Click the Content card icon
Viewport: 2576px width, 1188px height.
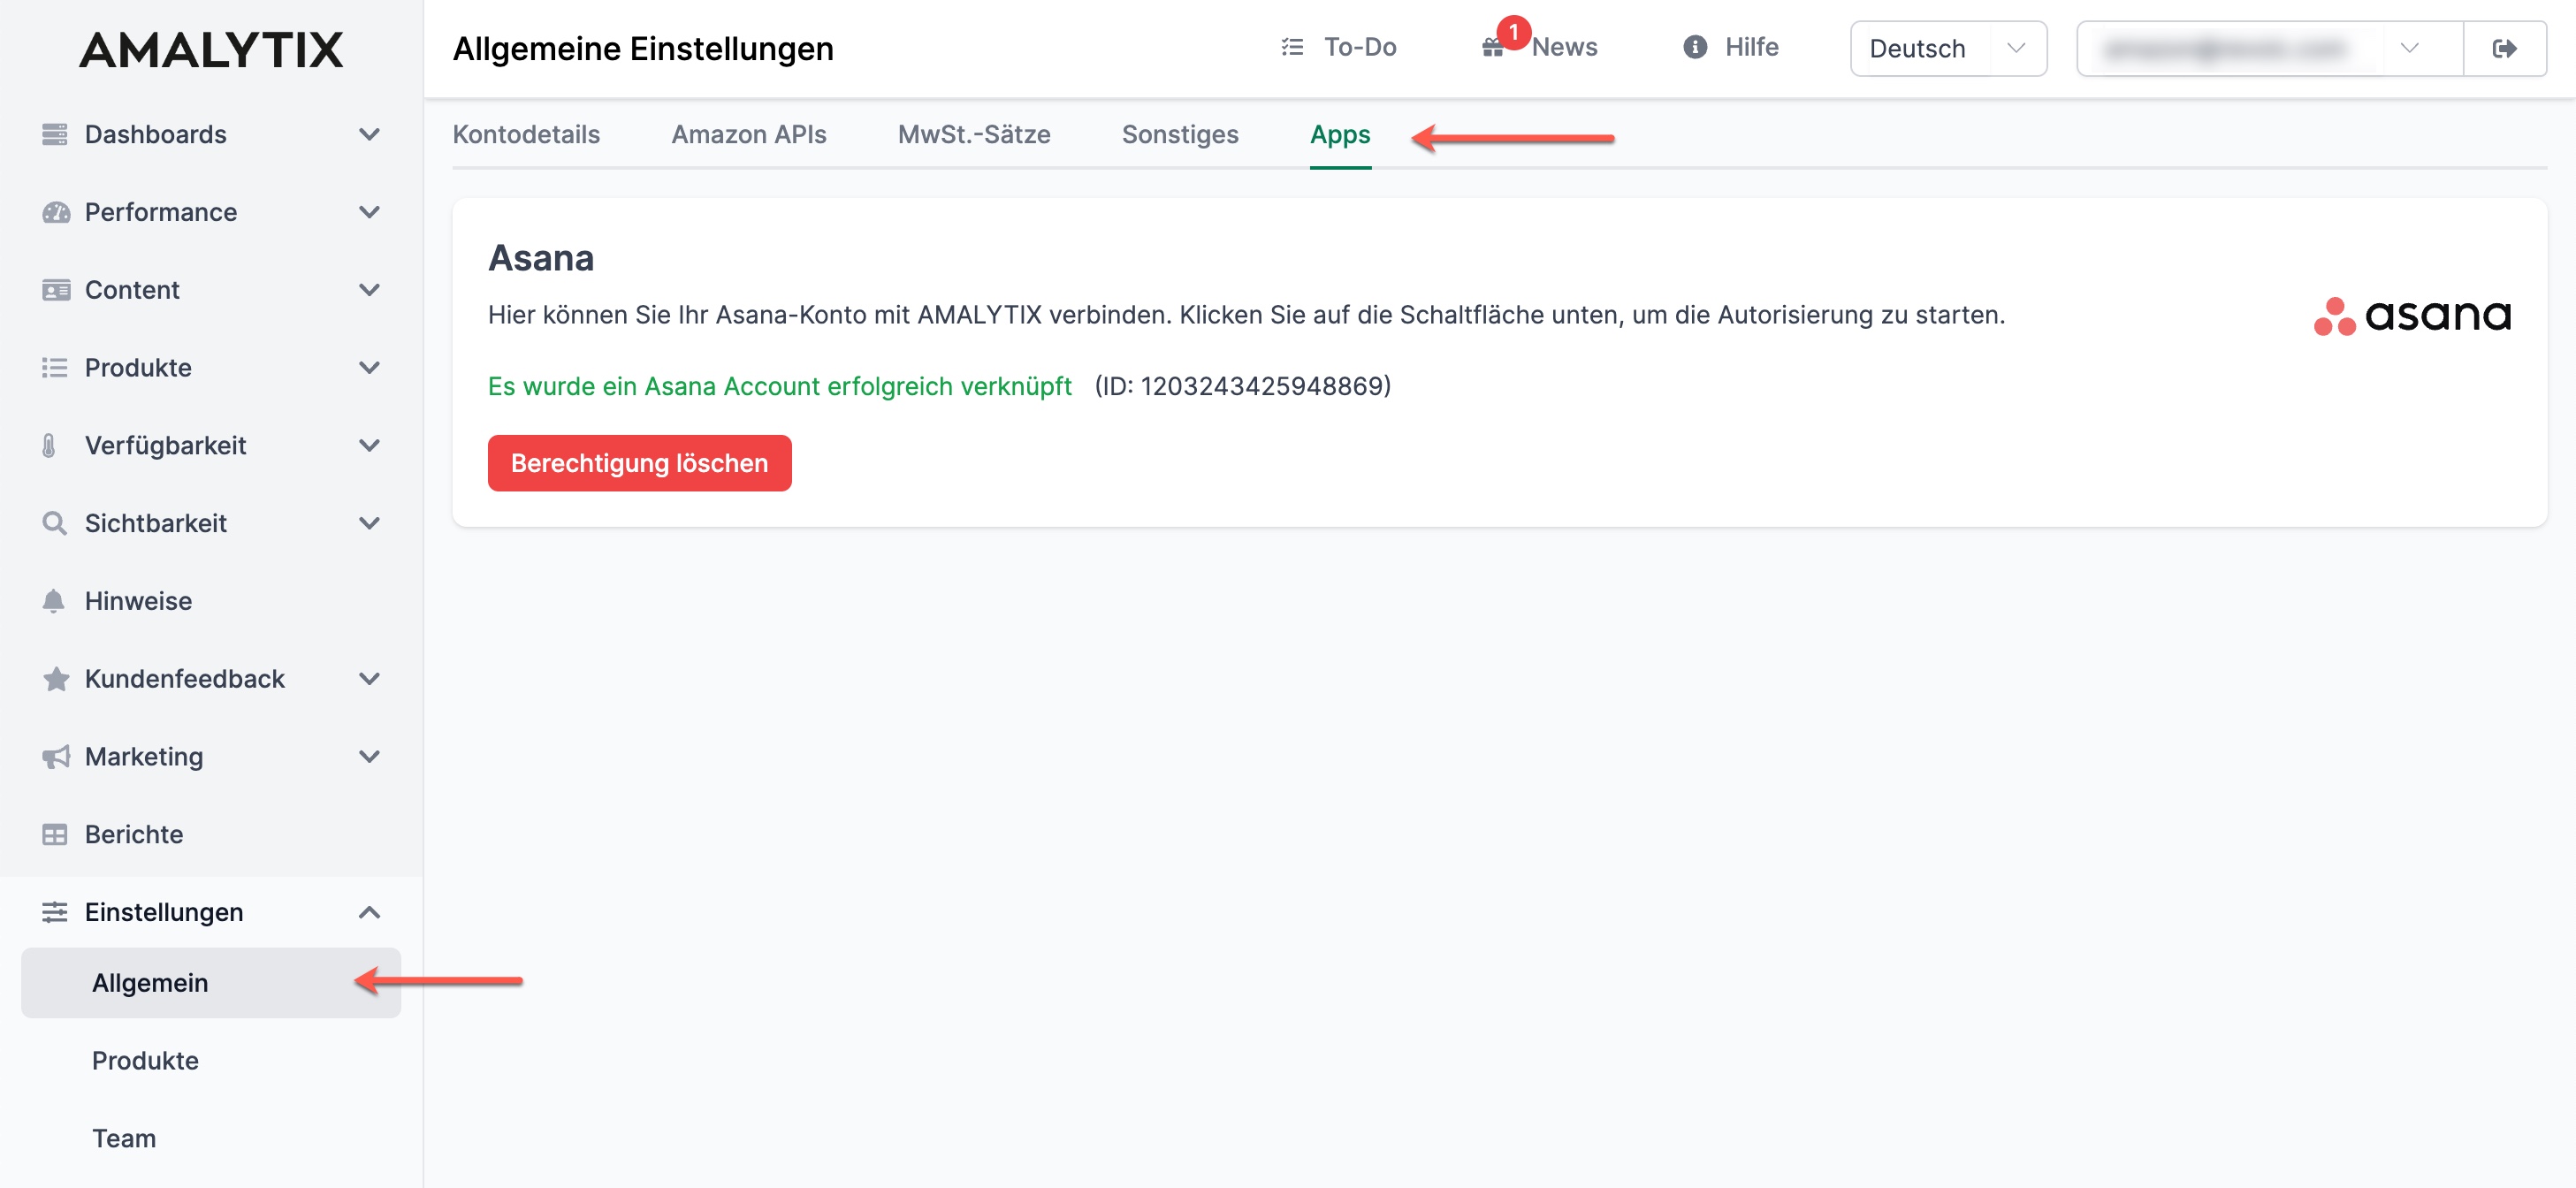click(x=56, y=290)
